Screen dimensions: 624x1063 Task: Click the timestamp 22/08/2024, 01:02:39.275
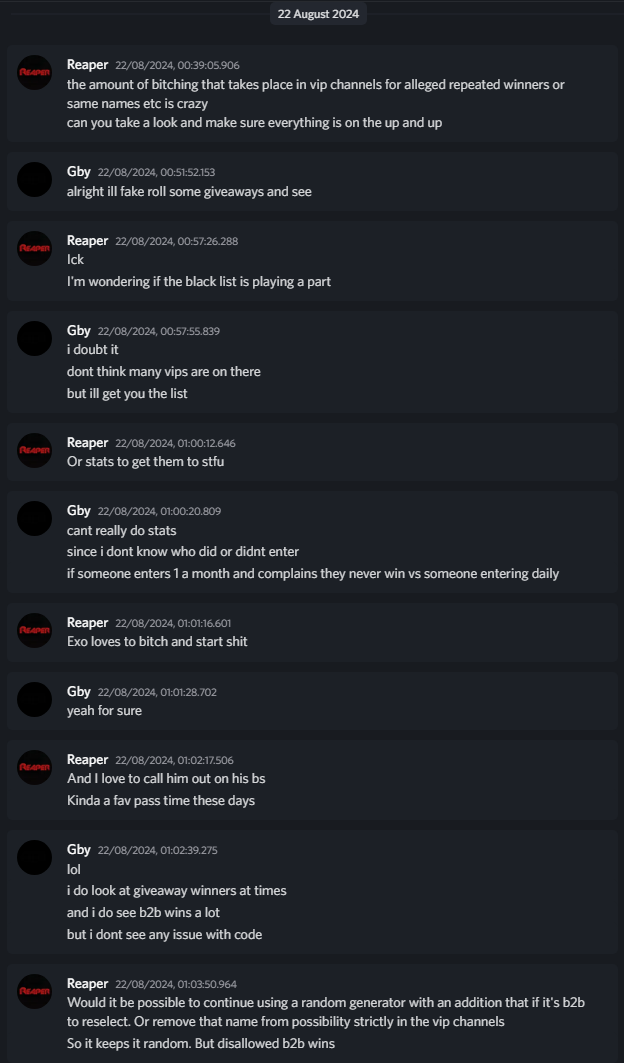point(157,850)
